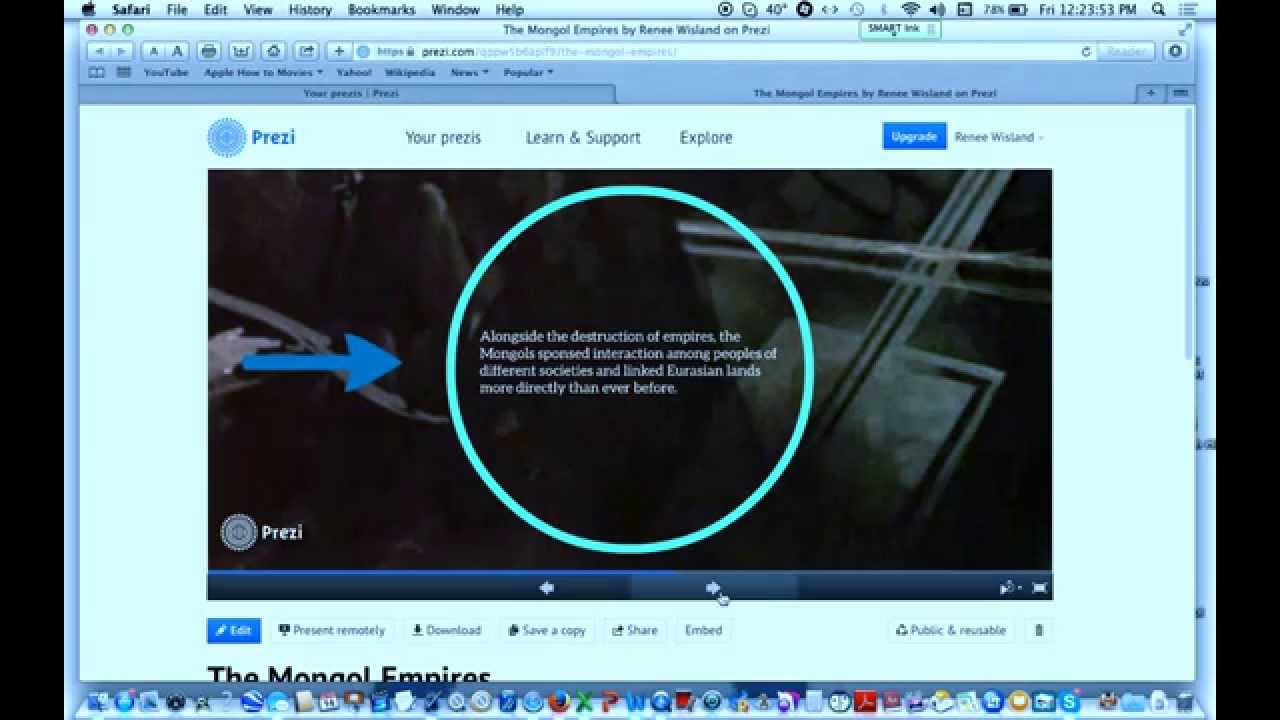
Task: Open the Safari menu
Action: 131,9
